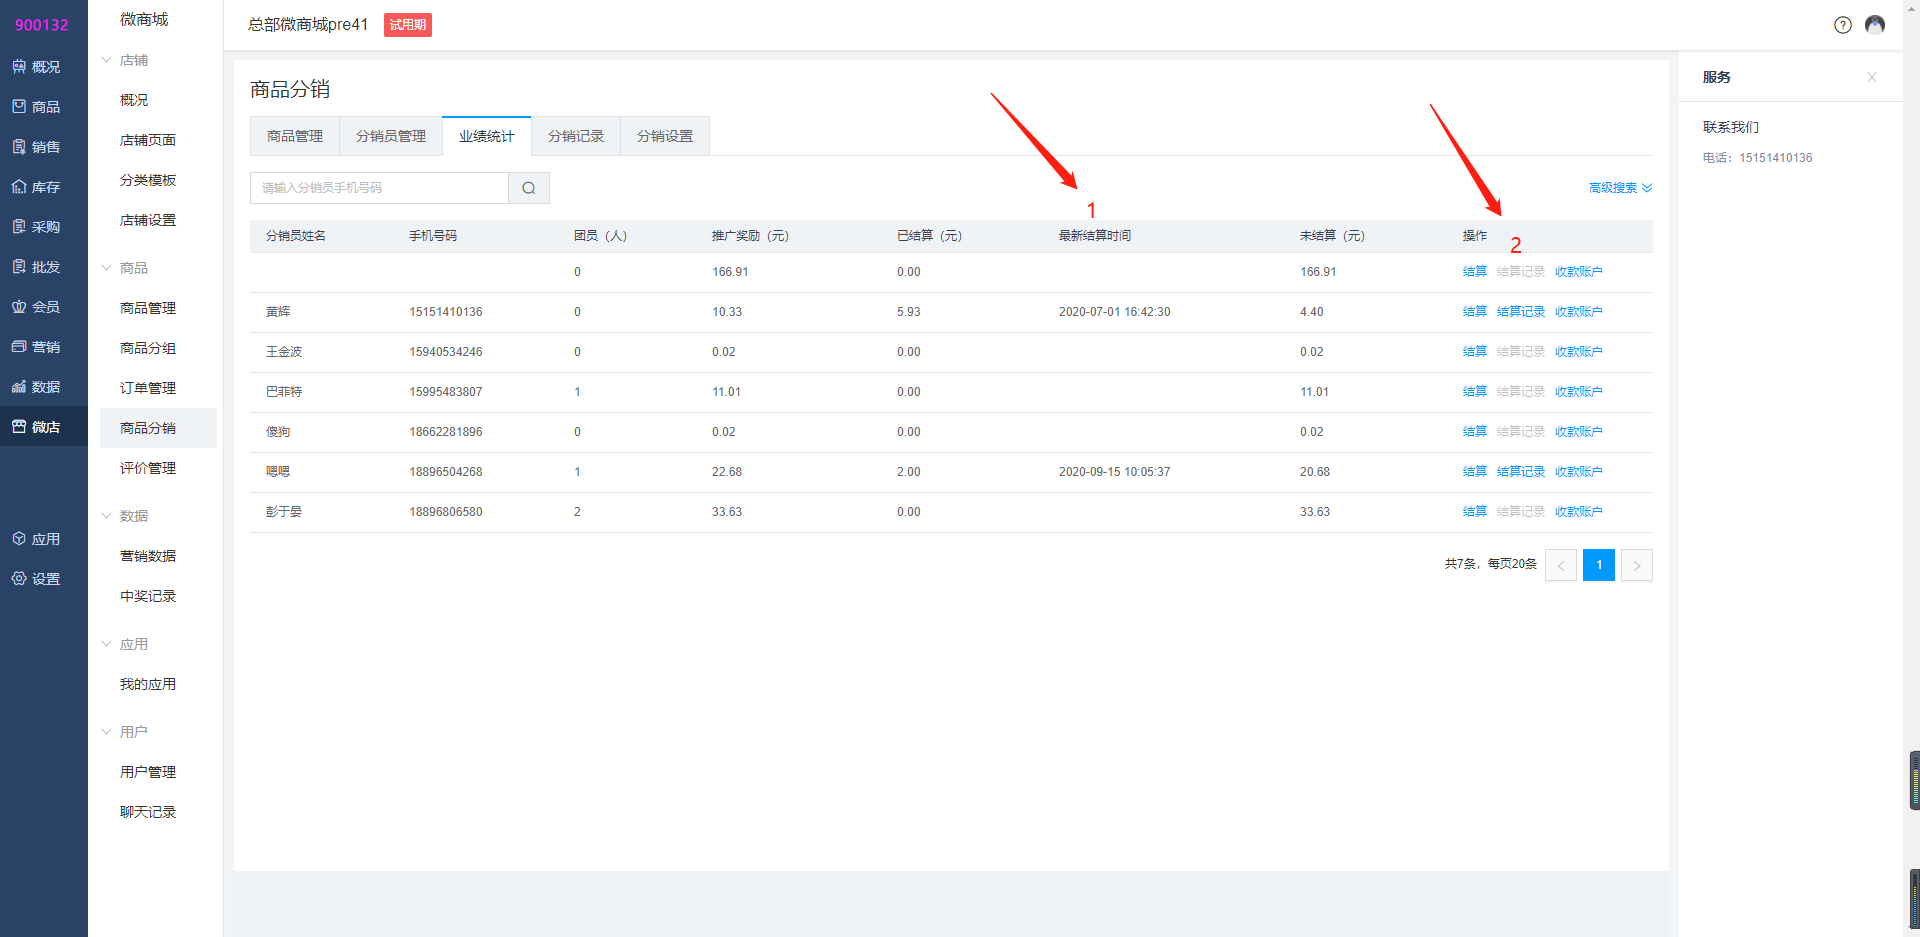Switch to the 分销员管理 tab
1920x937 pixels.
point(390,136)
